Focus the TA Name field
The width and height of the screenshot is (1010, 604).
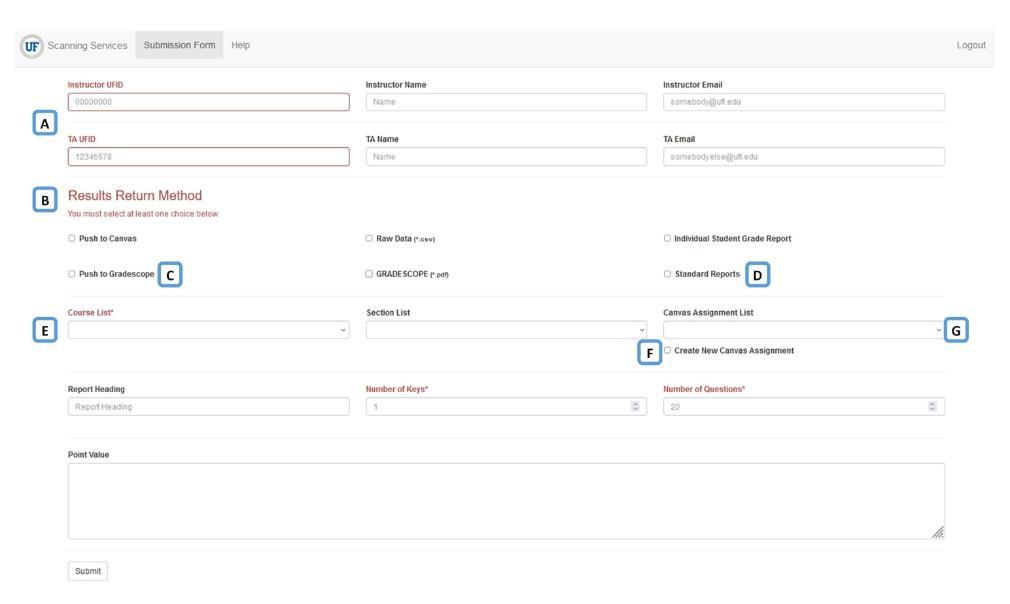click(x=506, y=156)
